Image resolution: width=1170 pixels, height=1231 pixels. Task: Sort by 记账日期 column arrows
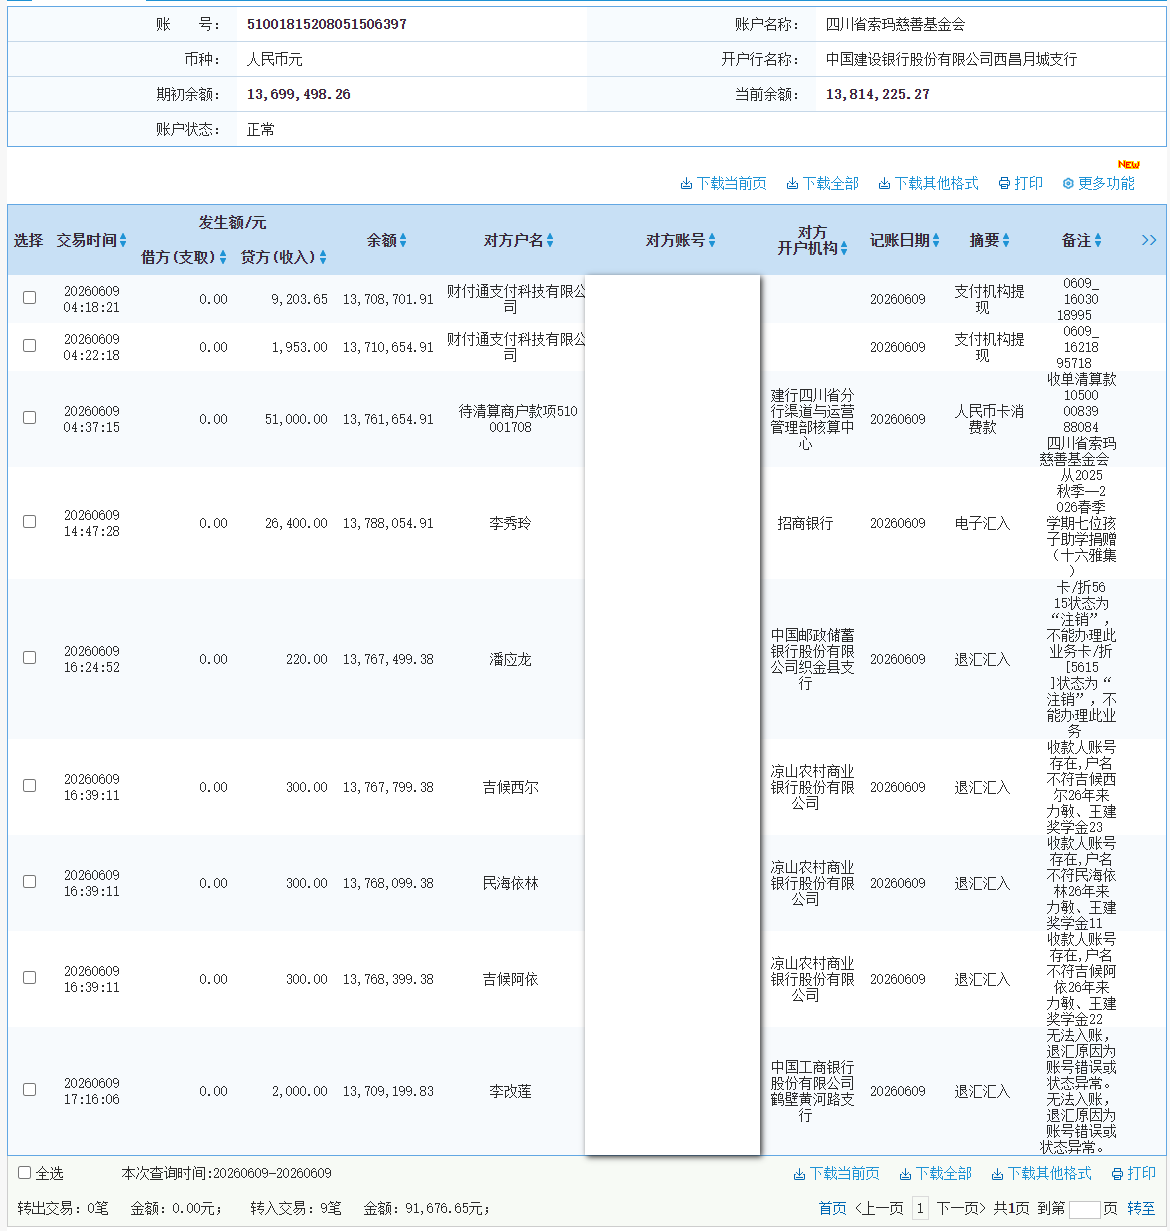[x=937, y=240]
